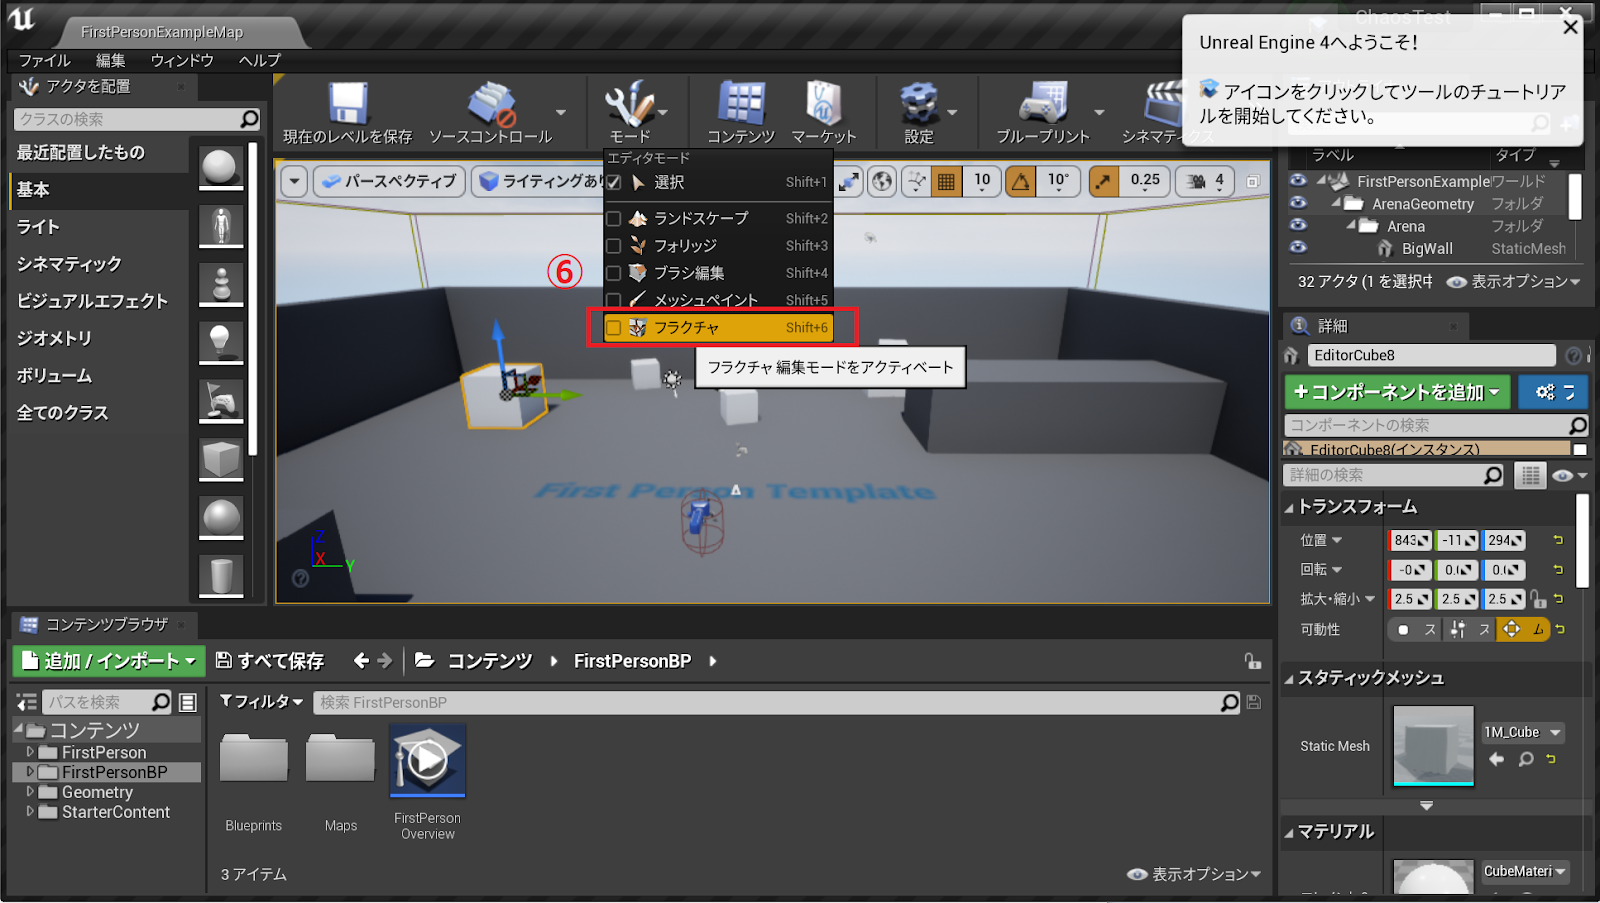The height and width of the screenshot is (903, 1600).
Task: Open the Help menu
Action: coord(260,60)
